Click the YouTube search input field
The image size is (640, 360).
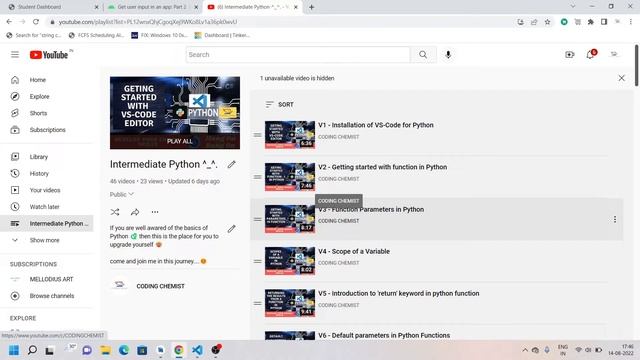[298, 55]
